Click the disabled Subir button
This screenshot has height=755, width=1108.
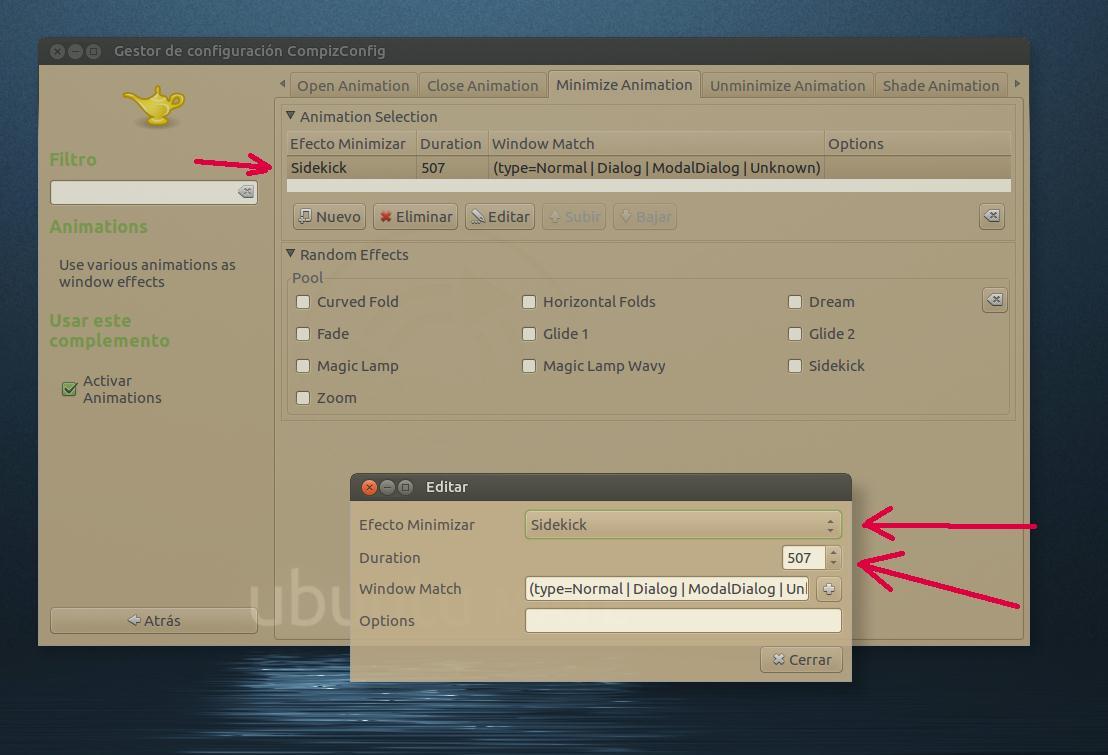[x=574, y=216]
